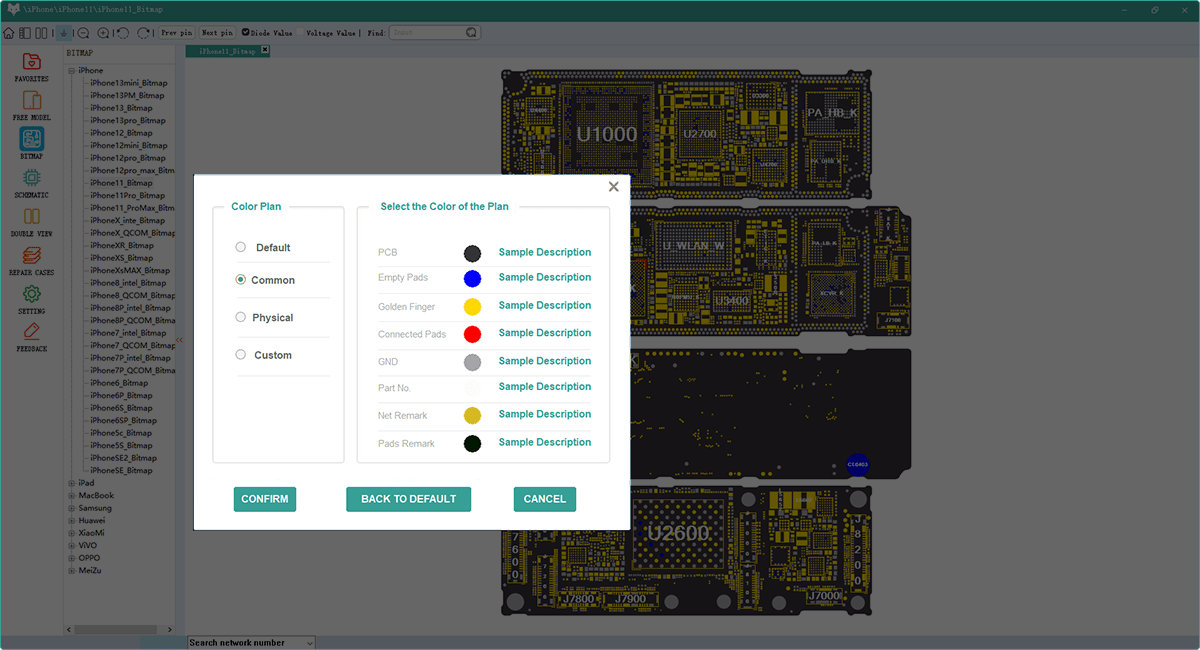Open the FAVORITES panel in the sidebar
1200x650 pixels.
31,70
